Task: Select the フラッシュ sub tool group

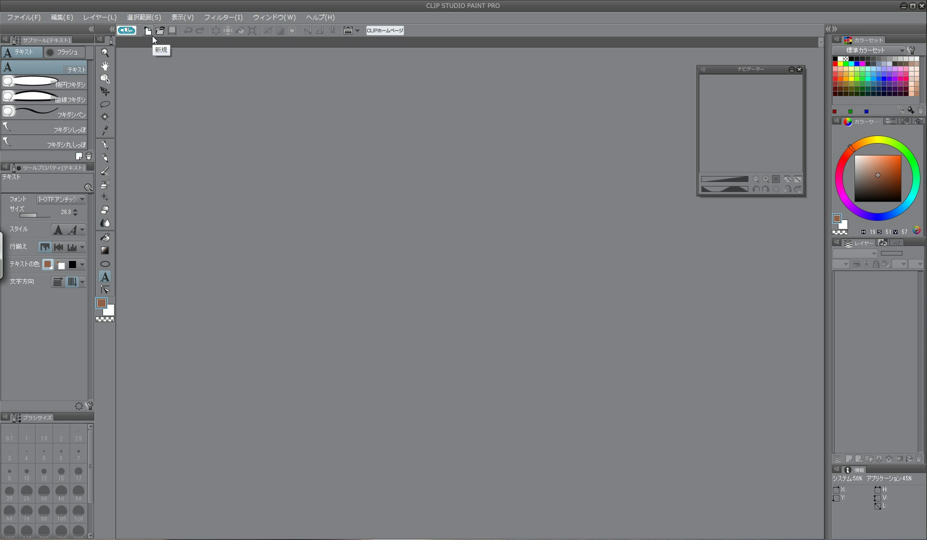Action: tap(66, 52)
